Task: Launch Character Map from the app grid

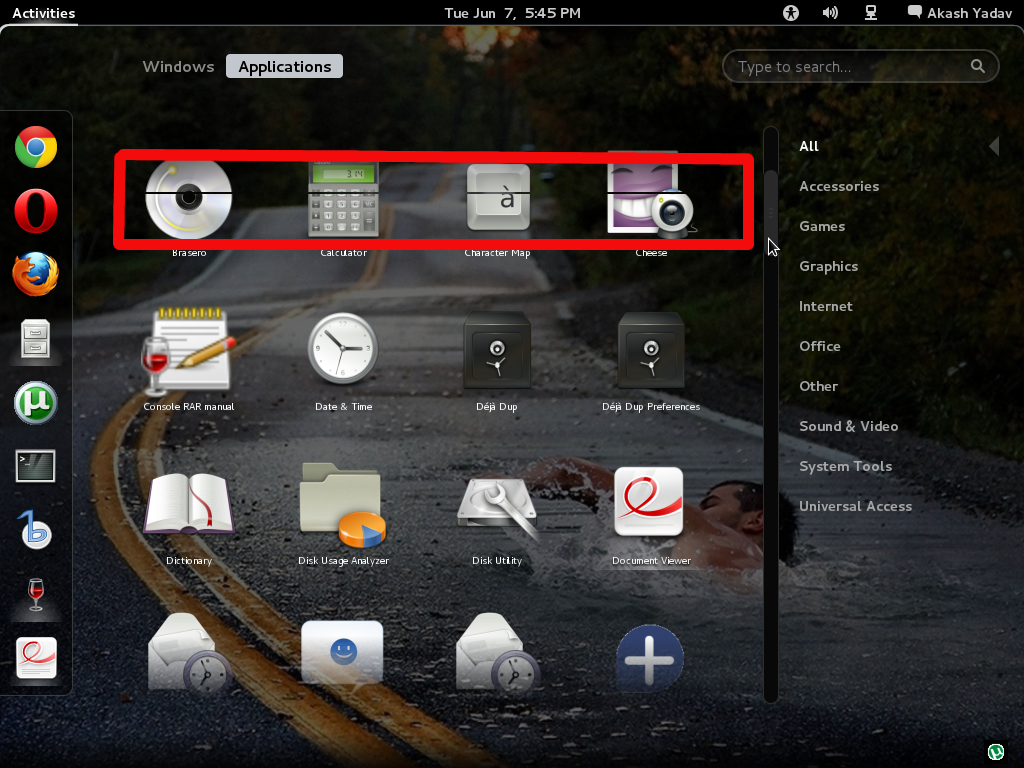Action: pos(497,199)
